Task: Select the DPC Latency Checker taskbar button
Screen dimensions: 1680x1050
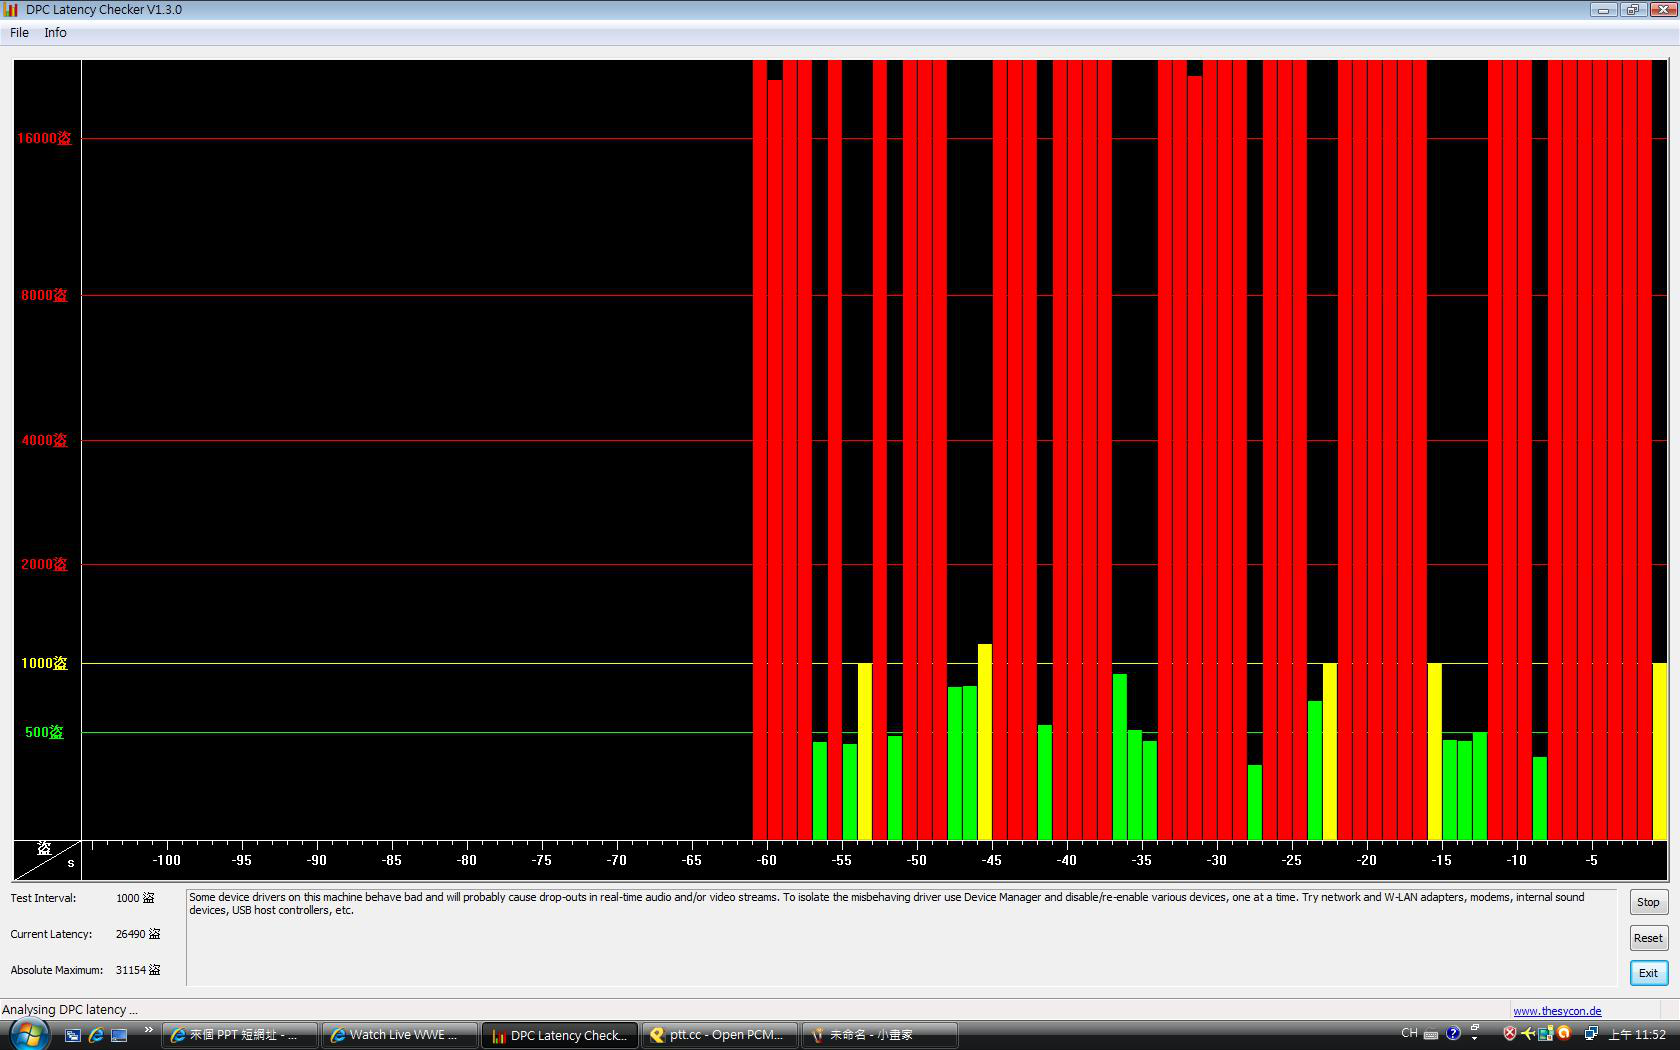Action: [x=560, y=1035]
